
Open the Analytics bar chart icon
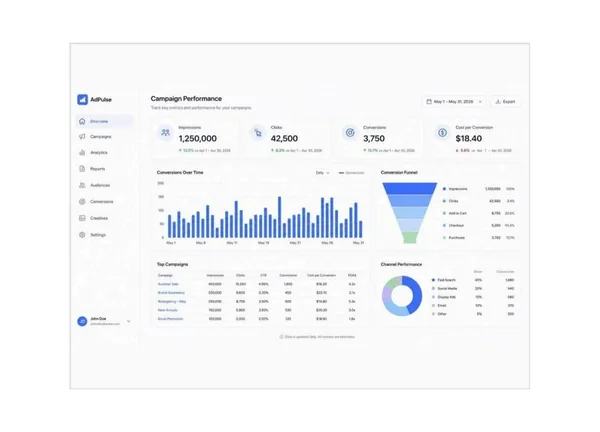click(82, 152)
